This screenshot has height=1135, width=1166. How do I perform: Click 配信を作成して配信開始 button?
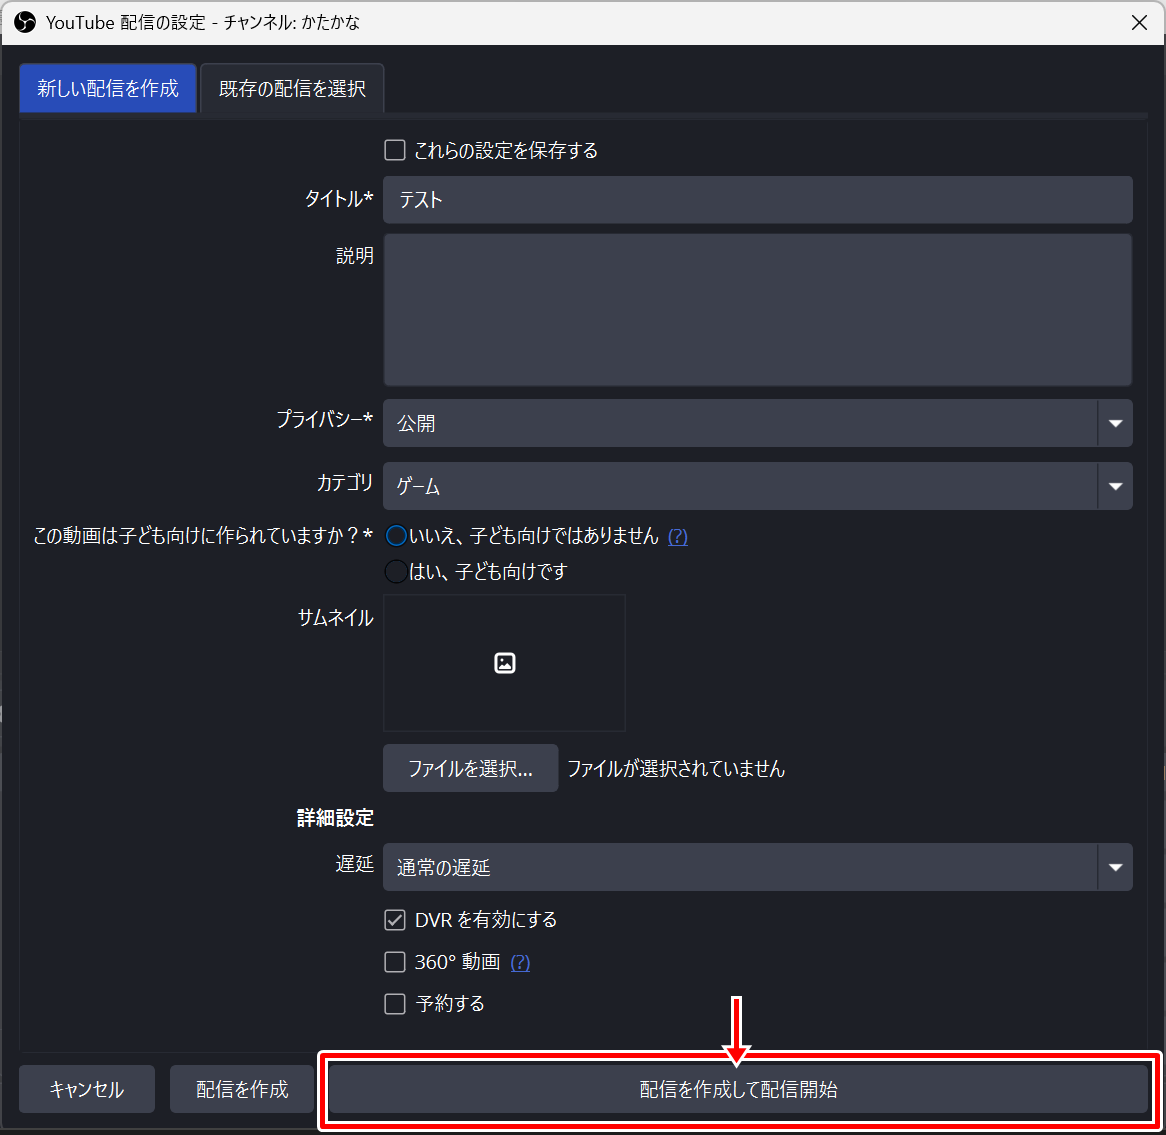(738, 1089)
